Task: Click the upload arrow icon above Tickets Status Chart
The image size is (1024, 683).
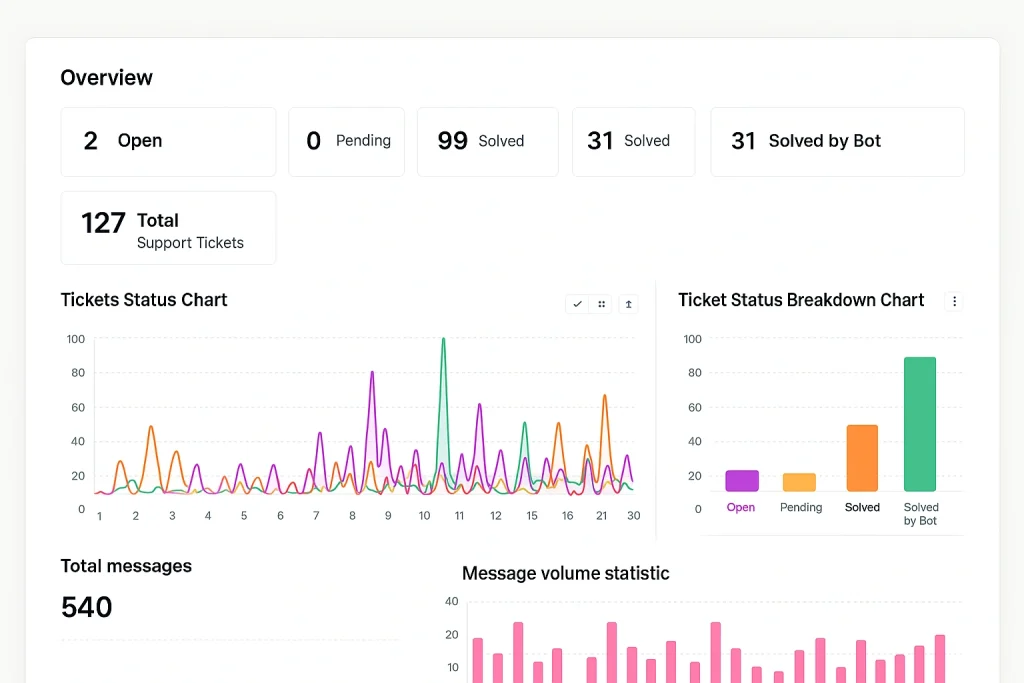Action: click(x=628, y=304)
